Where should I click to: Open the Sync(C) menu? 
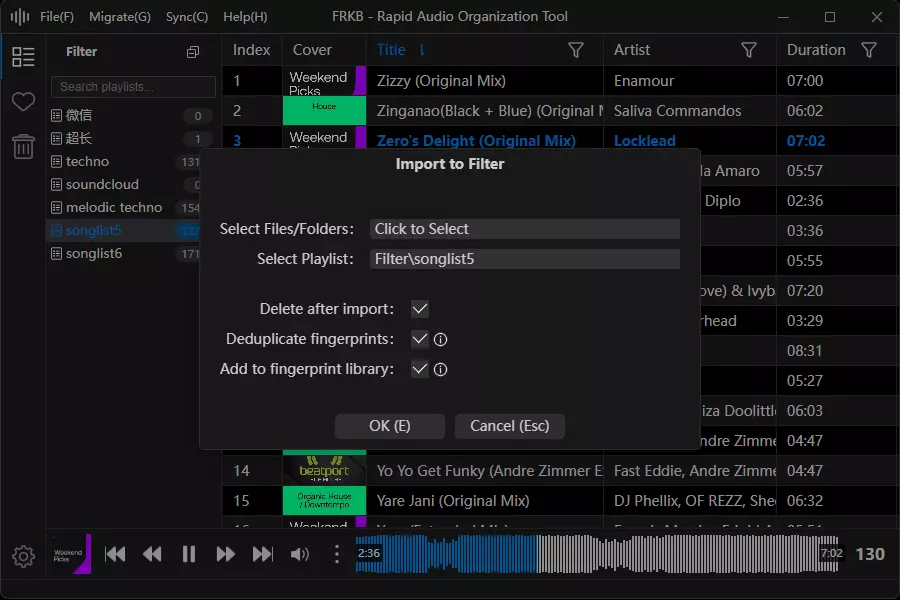tap(187, 17)
